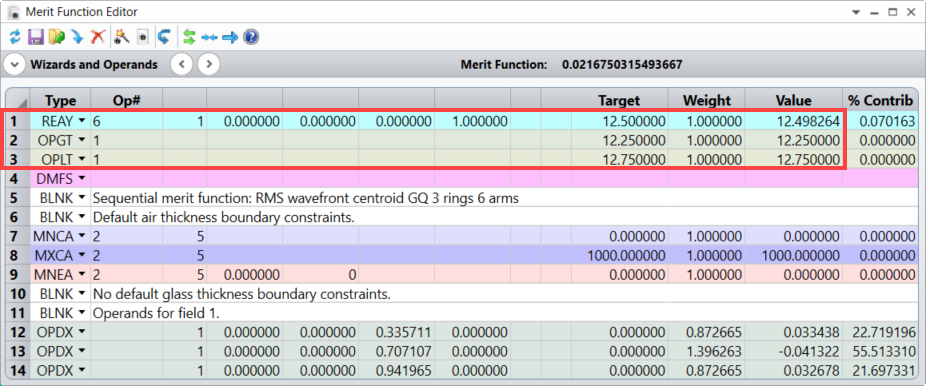
Task: Click the % Contrib column header
Action: (x=881, y=100)
